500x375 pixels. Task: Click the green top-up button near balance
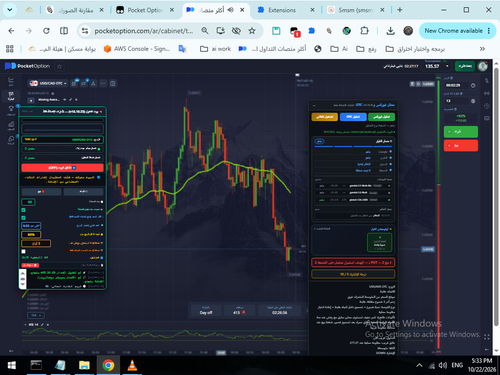pos(464,66)
